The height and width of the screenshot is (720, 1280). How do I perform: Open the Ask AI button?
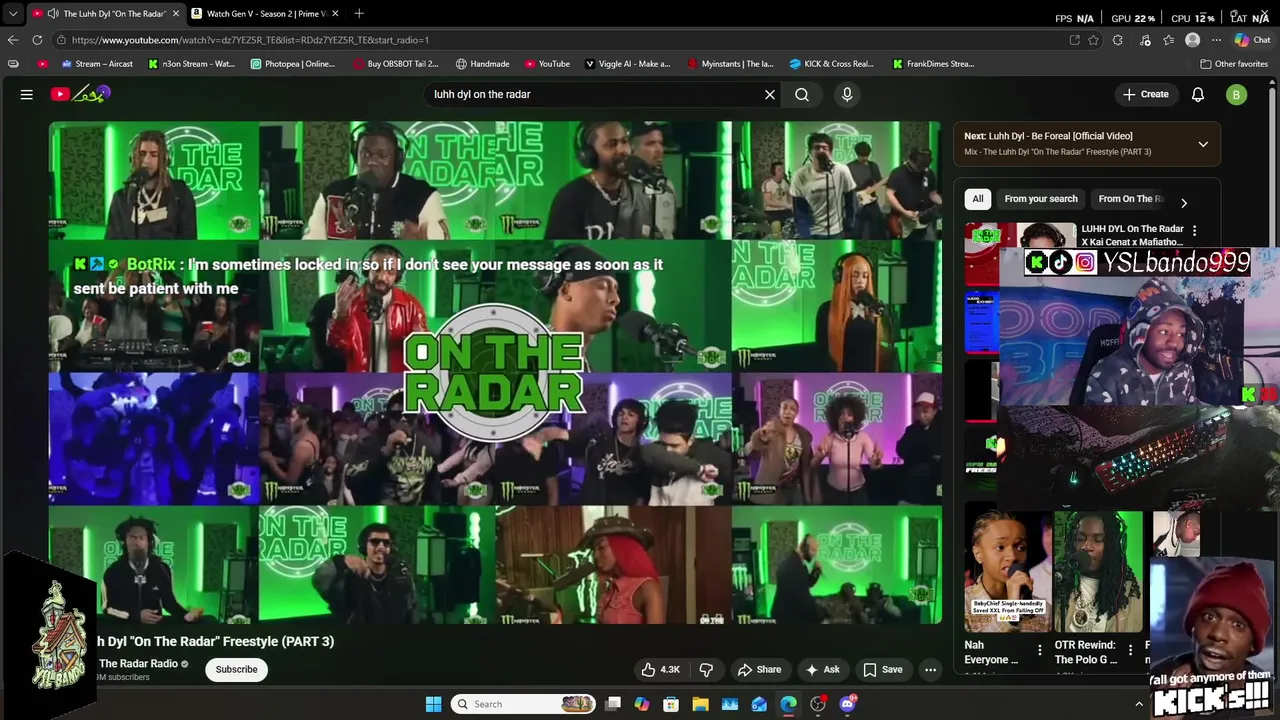[x=823, y=670]
